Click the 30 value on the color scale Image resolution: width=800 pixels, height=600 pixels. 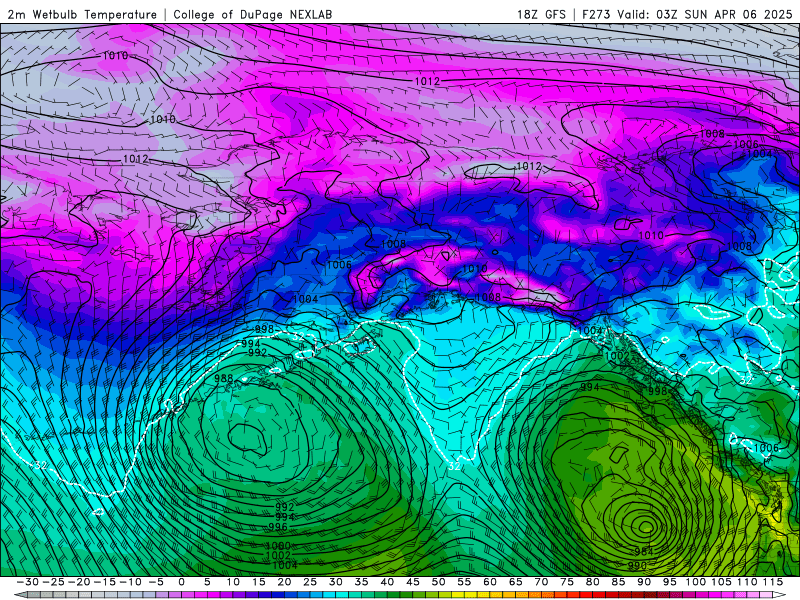point(336,582)
